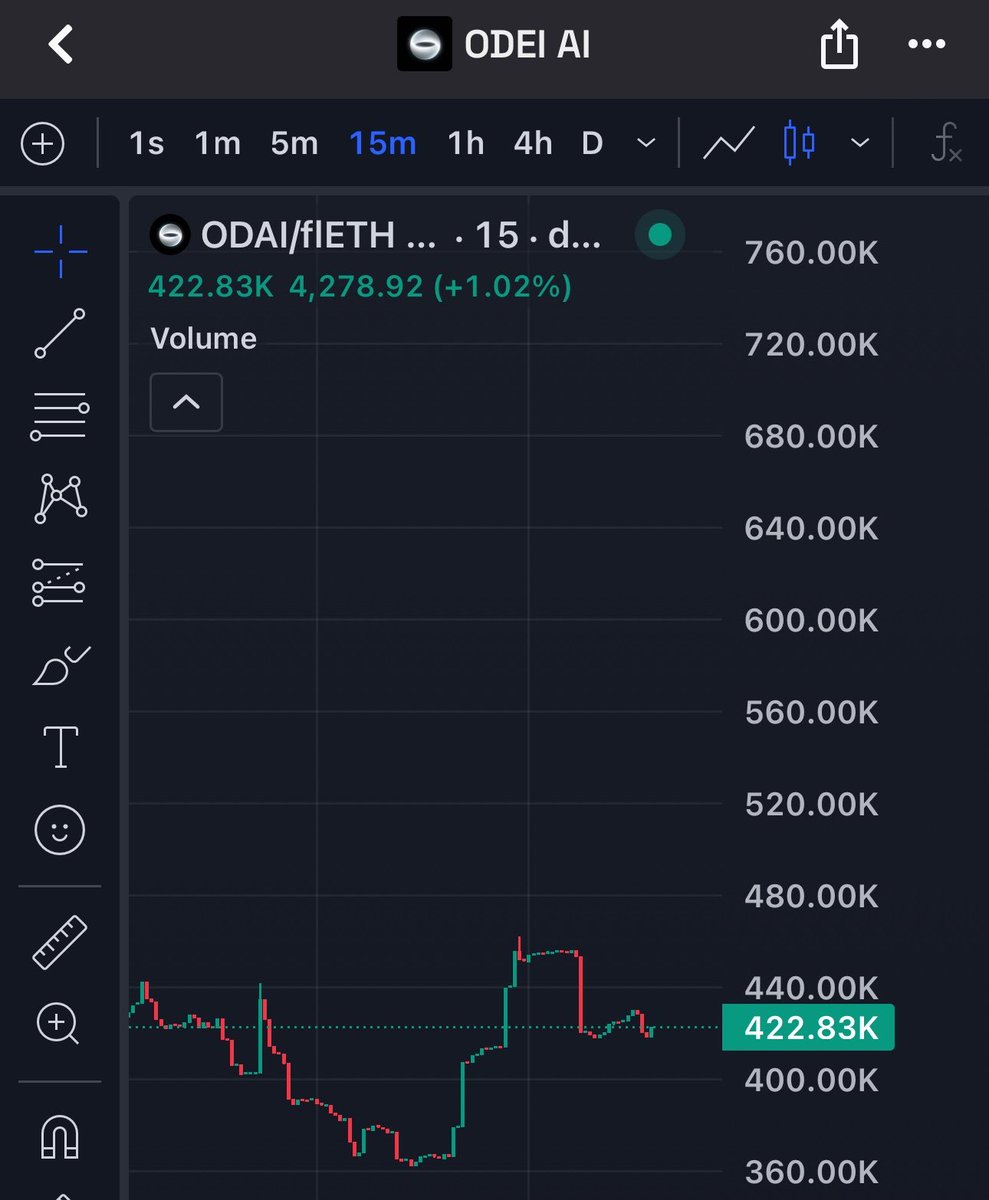Screen dimensions: 989x1200
Task: Select the Fibonacci retracement lines tool
Action: point(60,417)
